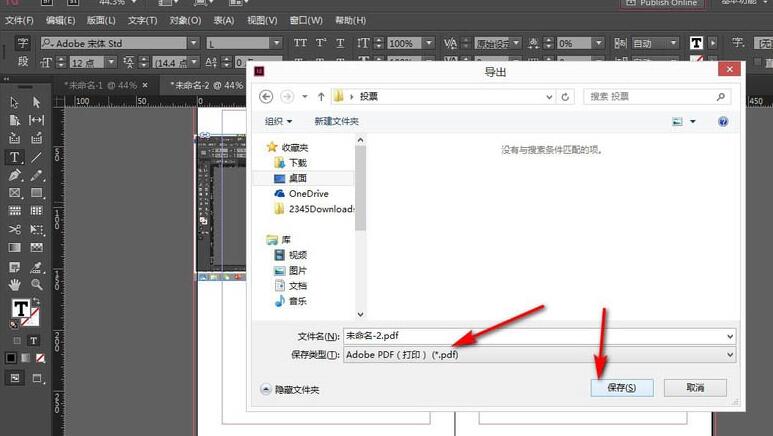Select the Page tool
This screenshot has height=436, width=773.
[14, 120]
